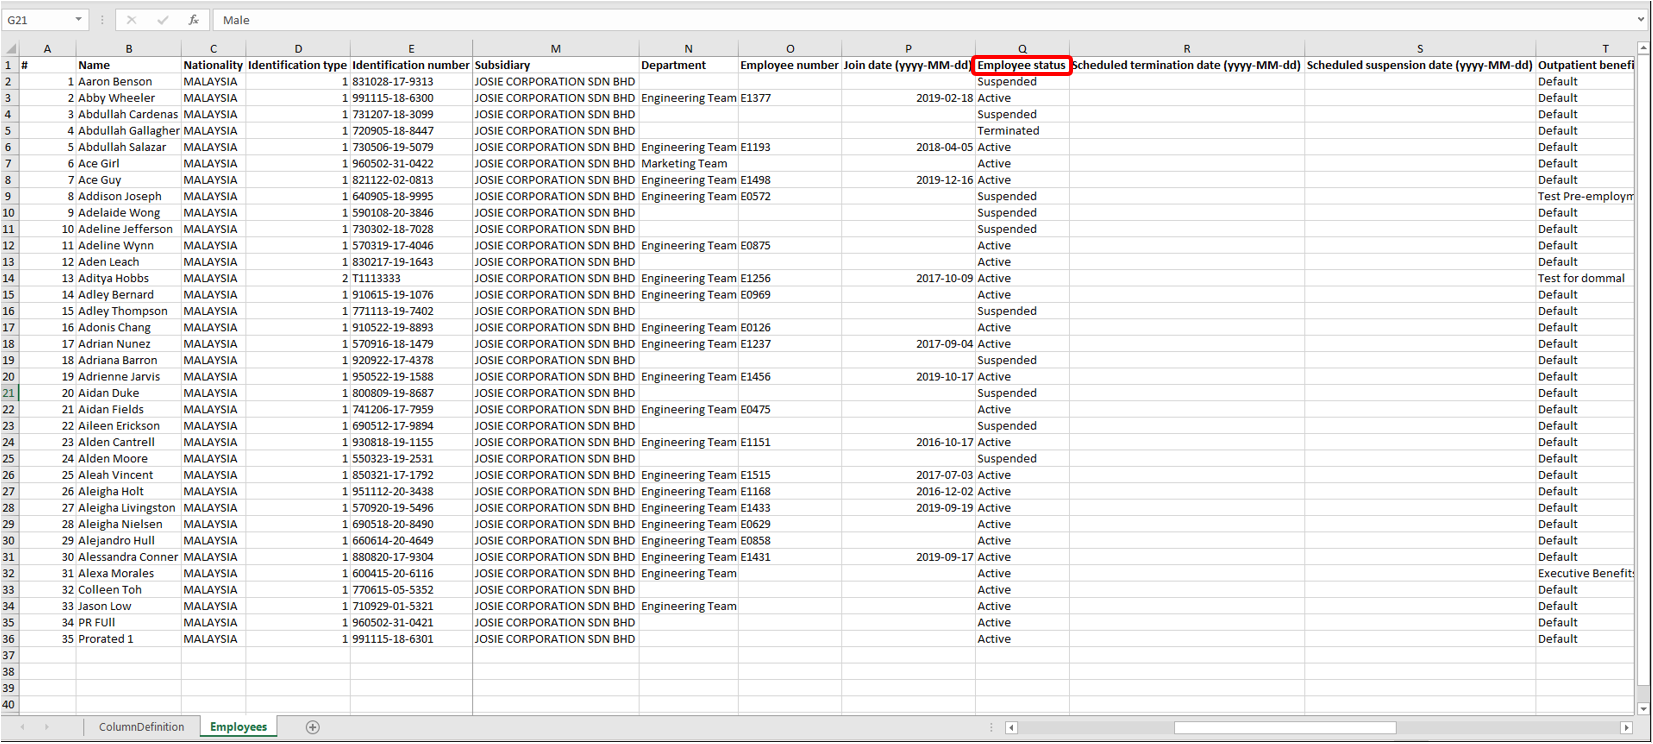Click the Cancel entry X icon
The width and height of the screenshot is (1653, 744).
tap(131, 20)
